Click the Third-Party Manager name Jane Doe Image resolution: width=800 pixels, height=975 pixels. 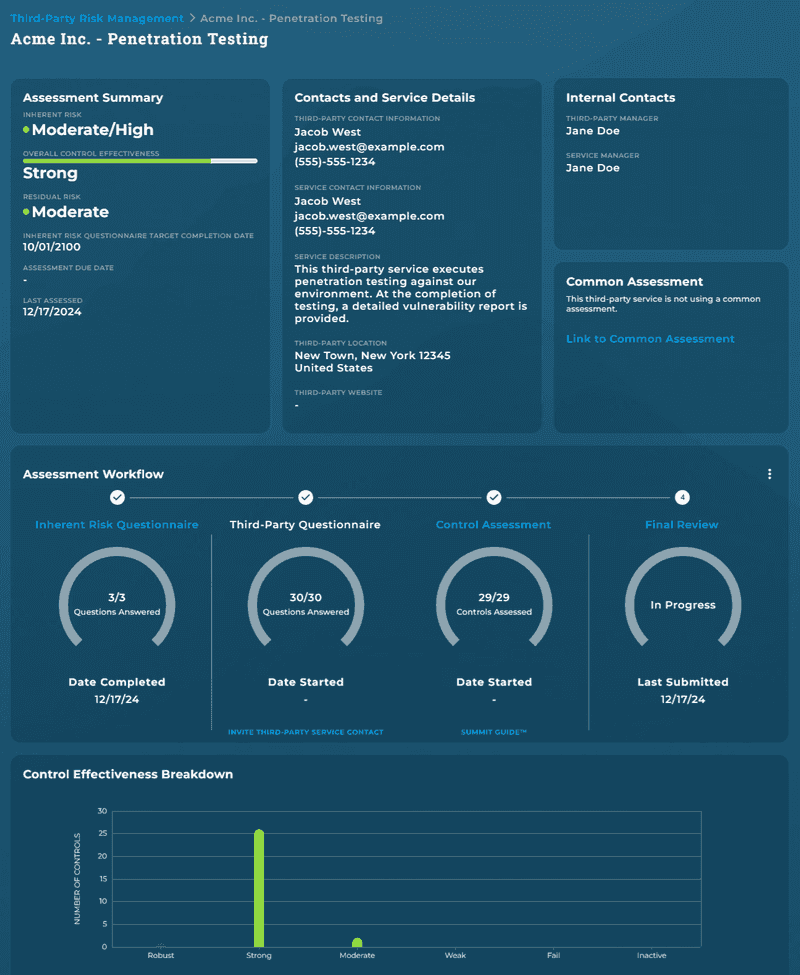(592, 131)
